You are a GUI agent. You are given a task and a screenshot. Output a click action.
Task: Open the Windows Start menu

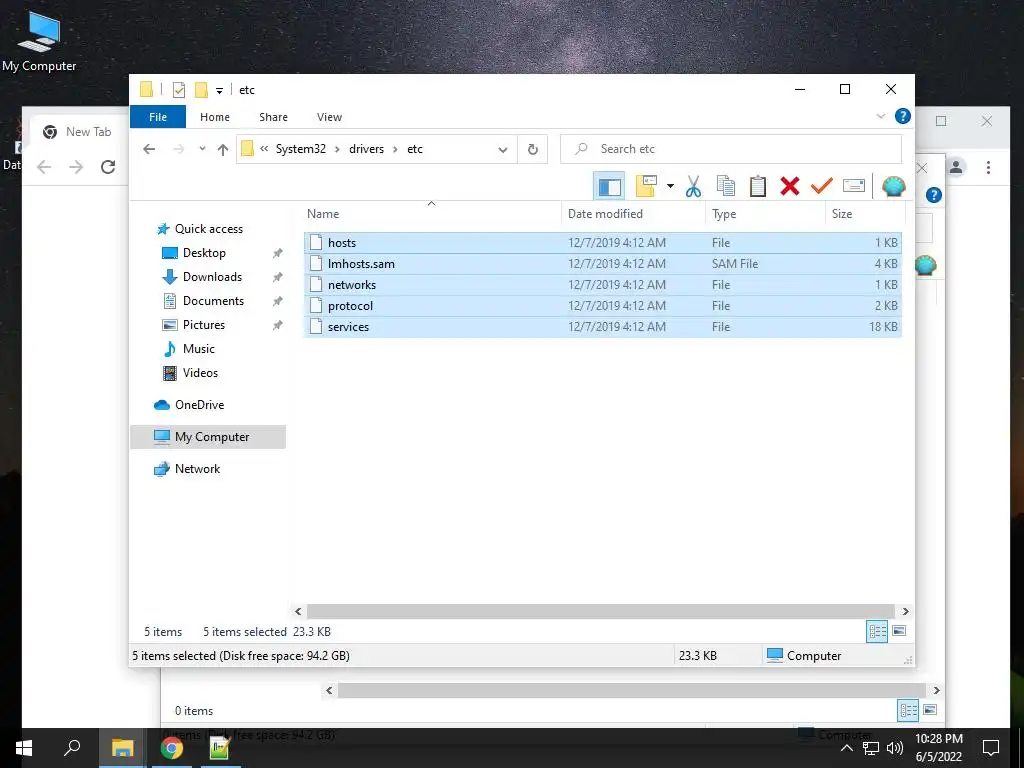pyautogui.click(x=24, y=748)
